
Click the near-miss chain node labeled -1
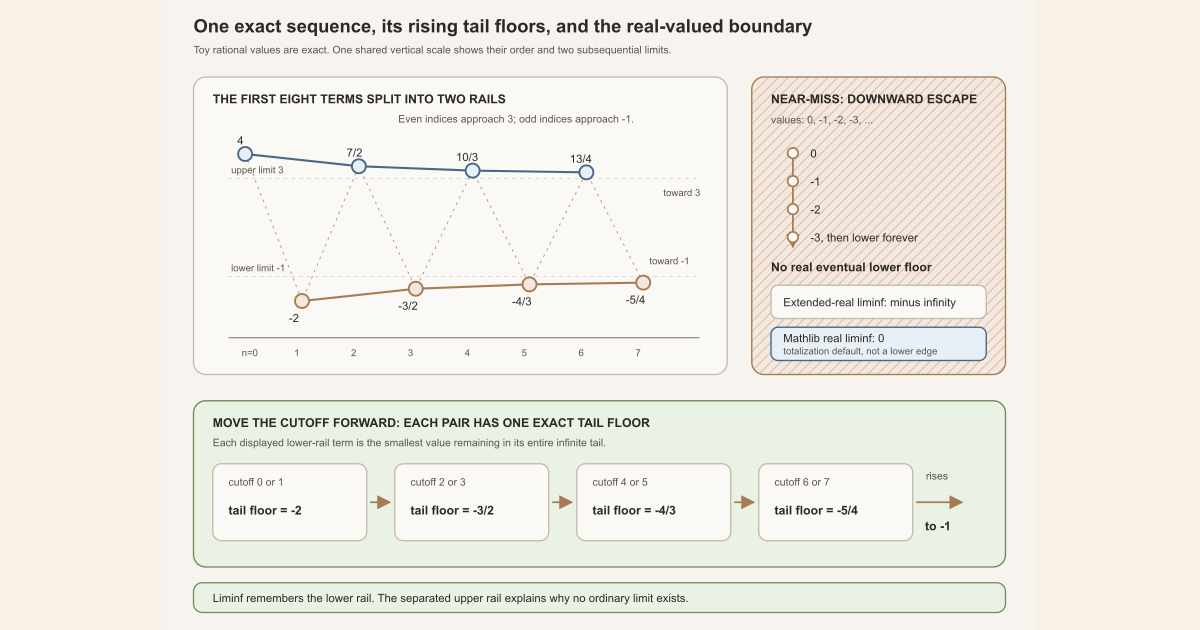pyautogui.click(x=793, y=181)
